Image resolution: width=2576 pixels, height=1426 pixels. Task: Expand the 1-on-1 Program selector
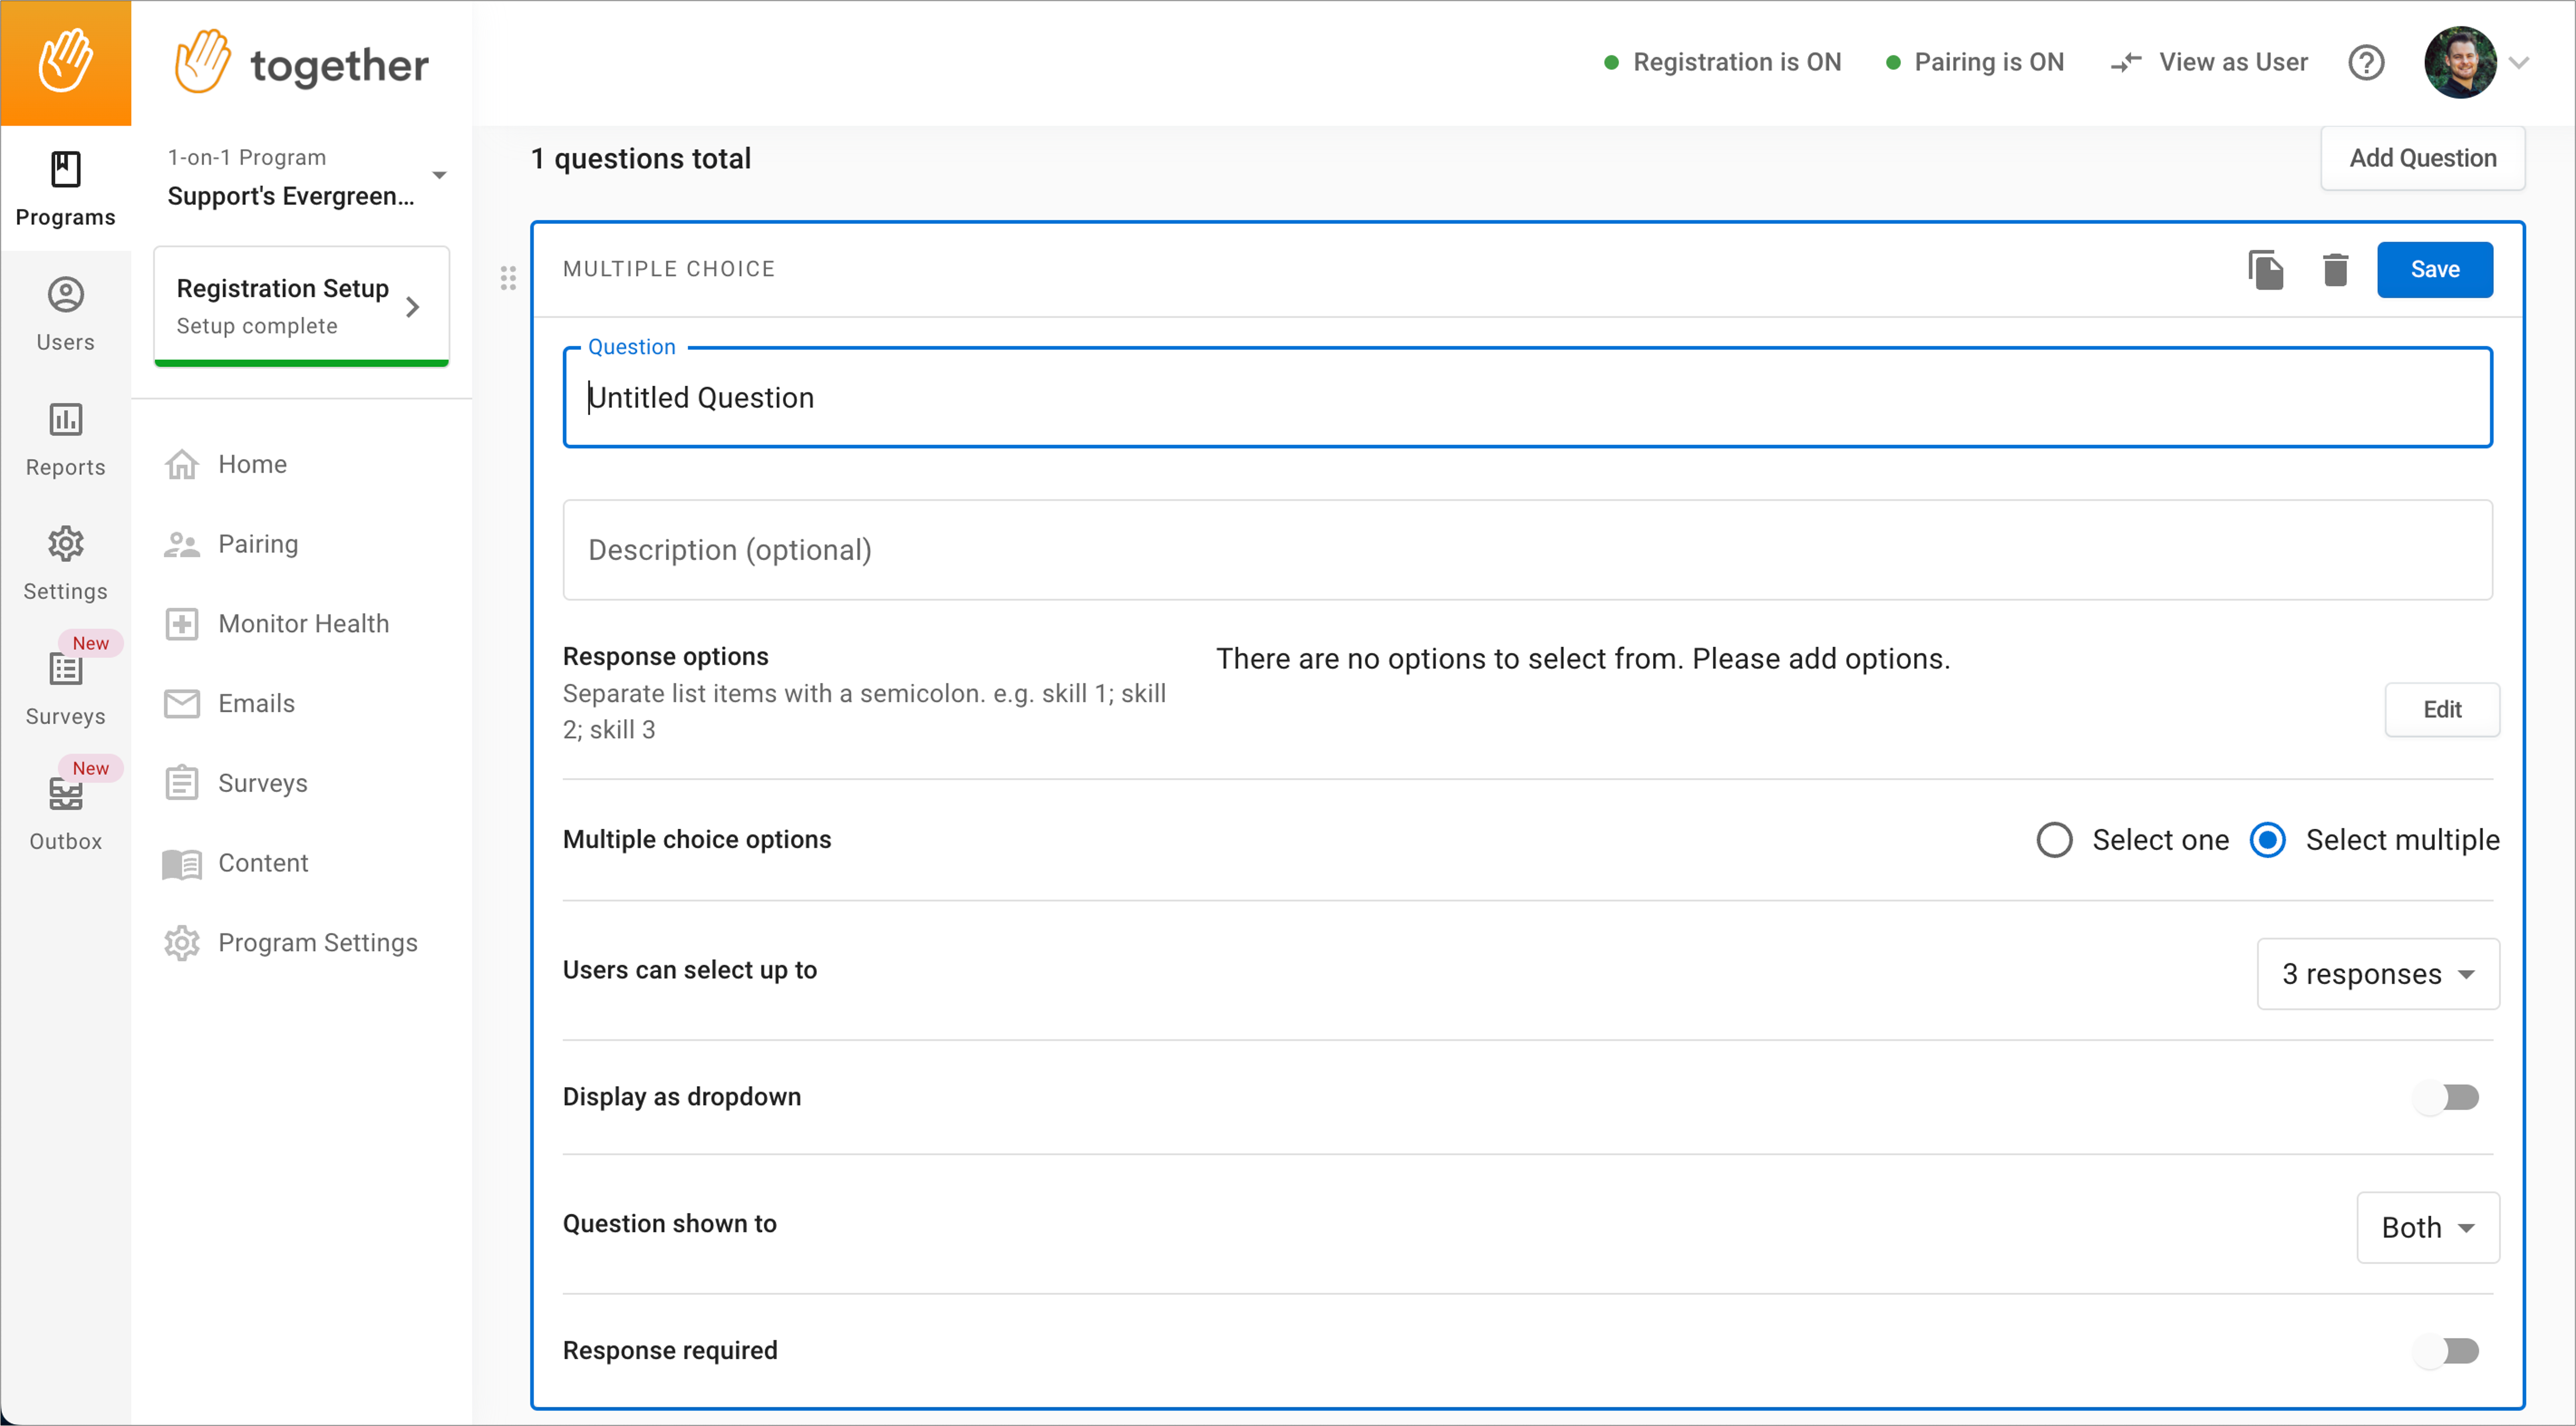(306, 177)
